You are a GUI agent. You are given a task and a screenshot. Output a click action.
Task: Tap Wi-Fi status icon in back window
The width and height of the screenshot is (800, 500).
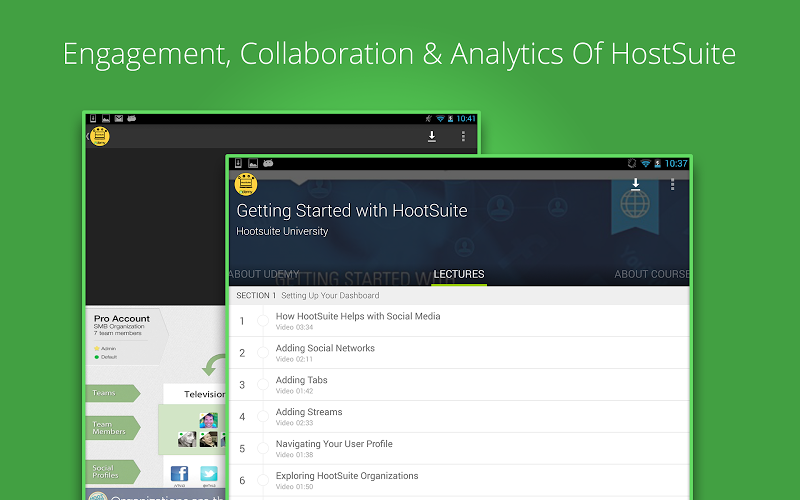(x=440, y=118)
